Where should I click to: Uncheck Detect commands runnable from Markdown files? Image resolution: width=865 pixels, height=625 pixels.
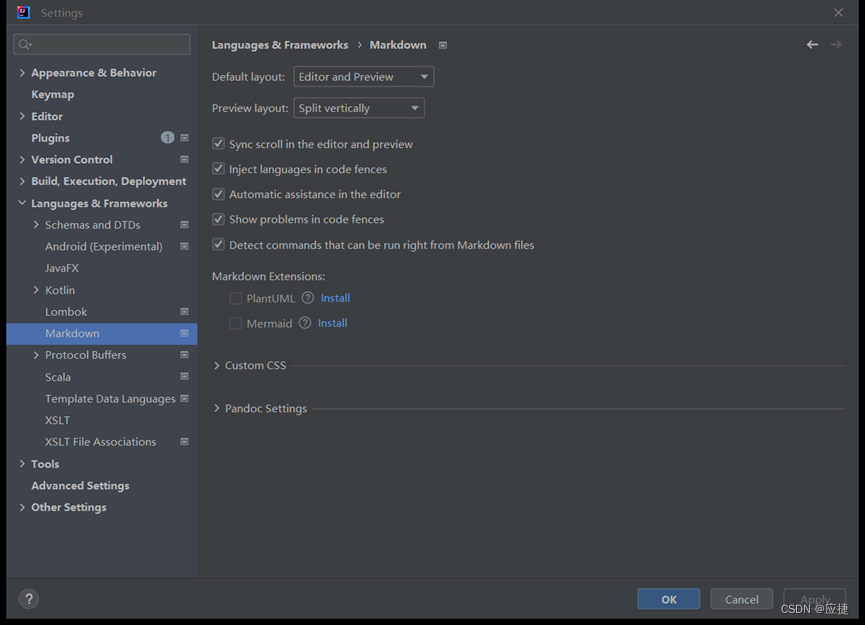(x=218, y=244)
